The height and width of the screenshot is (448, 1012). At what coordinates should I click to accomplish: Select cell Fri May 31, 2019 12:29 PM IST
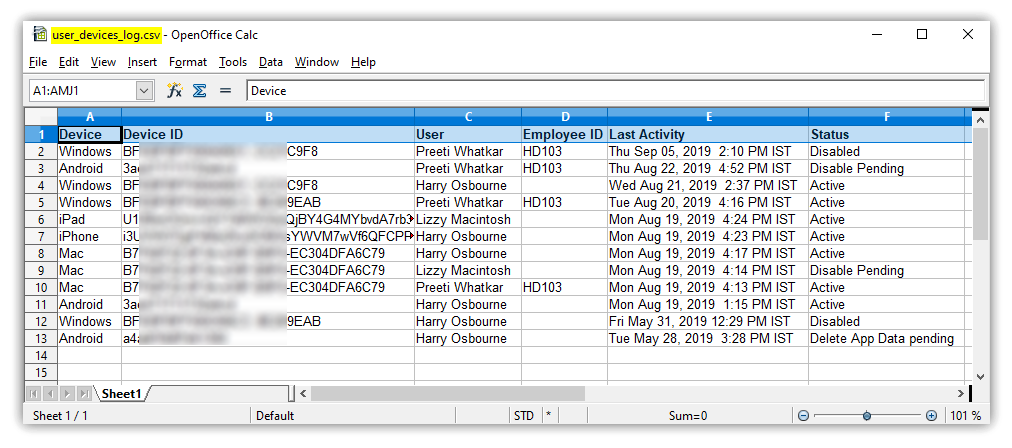tap(708, 321)
